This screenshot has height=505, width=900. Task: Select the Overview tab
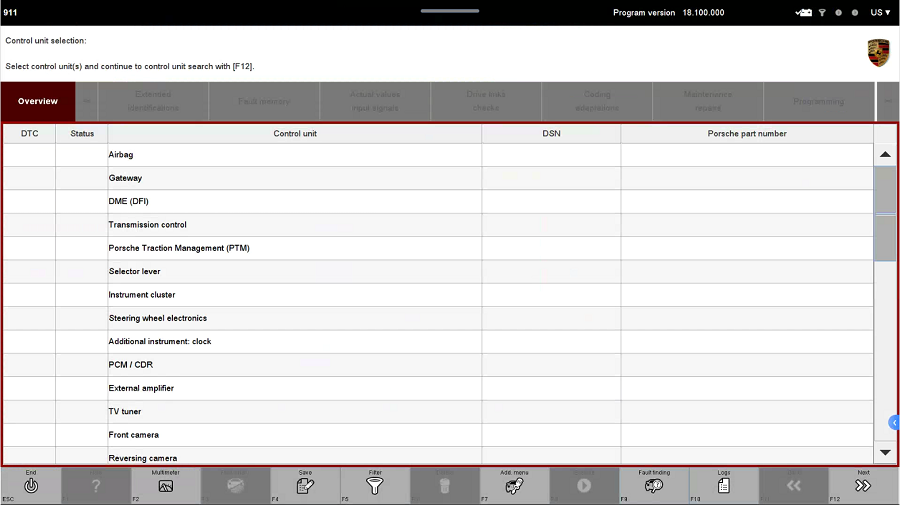point(38,102)
